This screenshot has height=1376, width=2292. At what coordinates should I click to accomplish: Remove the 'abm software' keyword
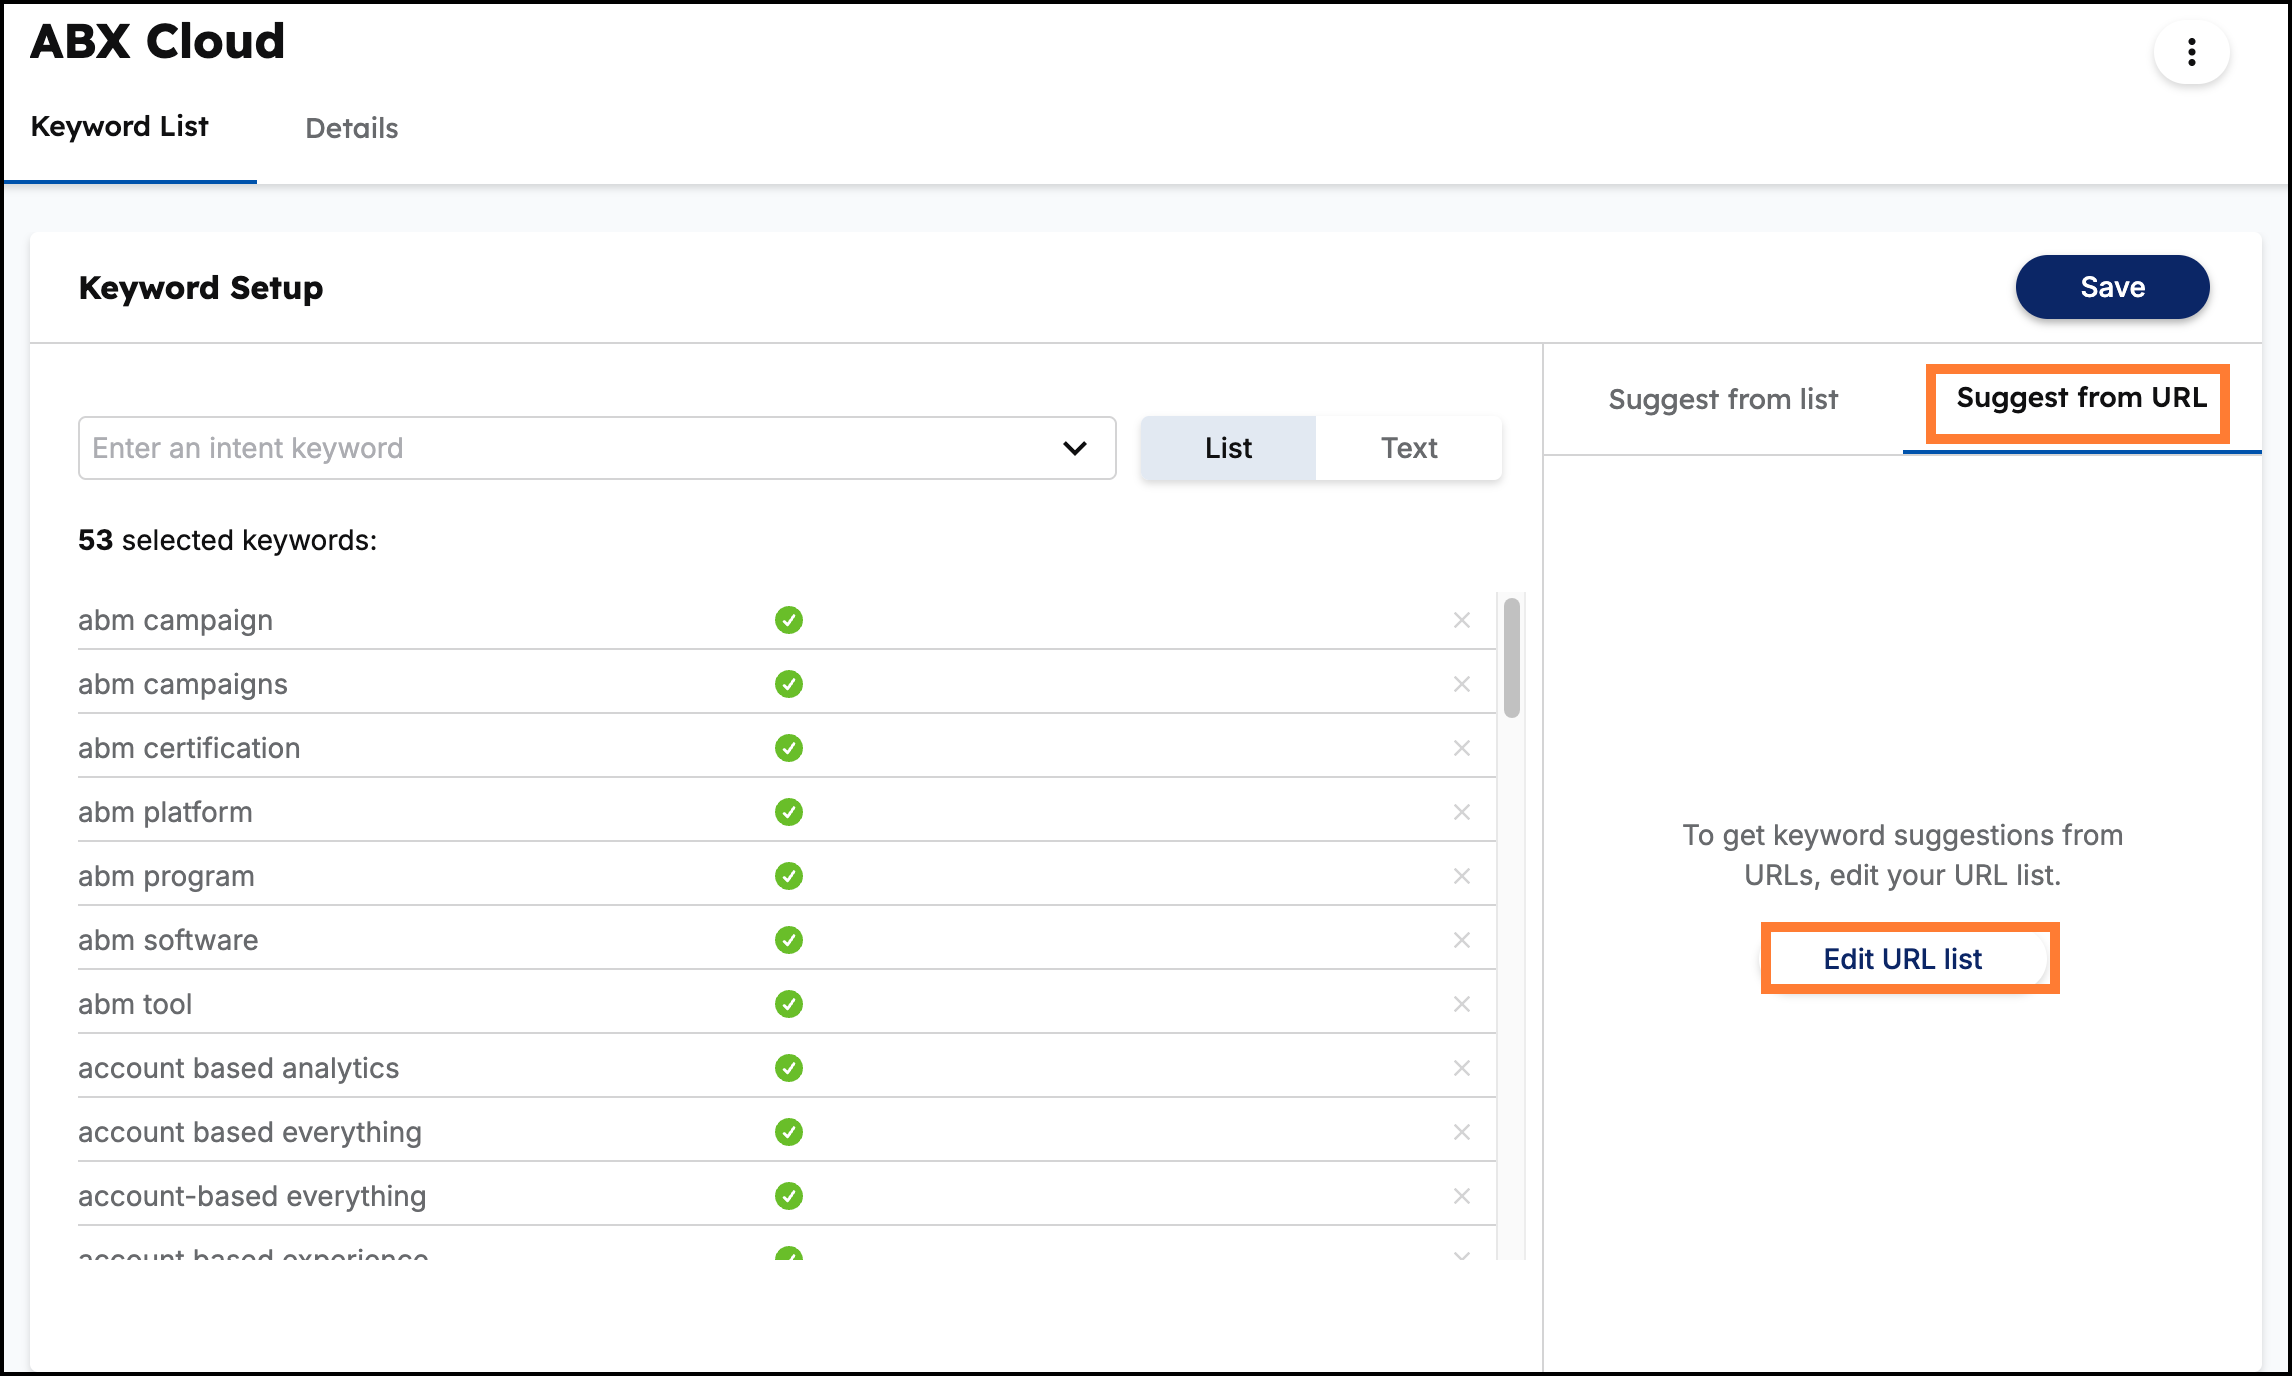point(1461,940)
